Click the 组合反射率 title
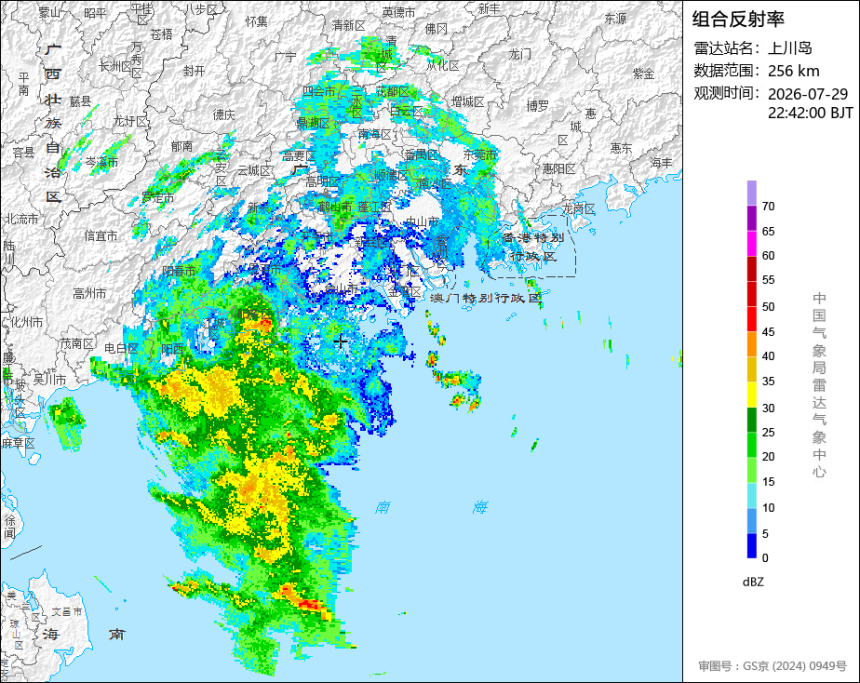The width and height of the screenshot is (860, 683). pos(738,19)
